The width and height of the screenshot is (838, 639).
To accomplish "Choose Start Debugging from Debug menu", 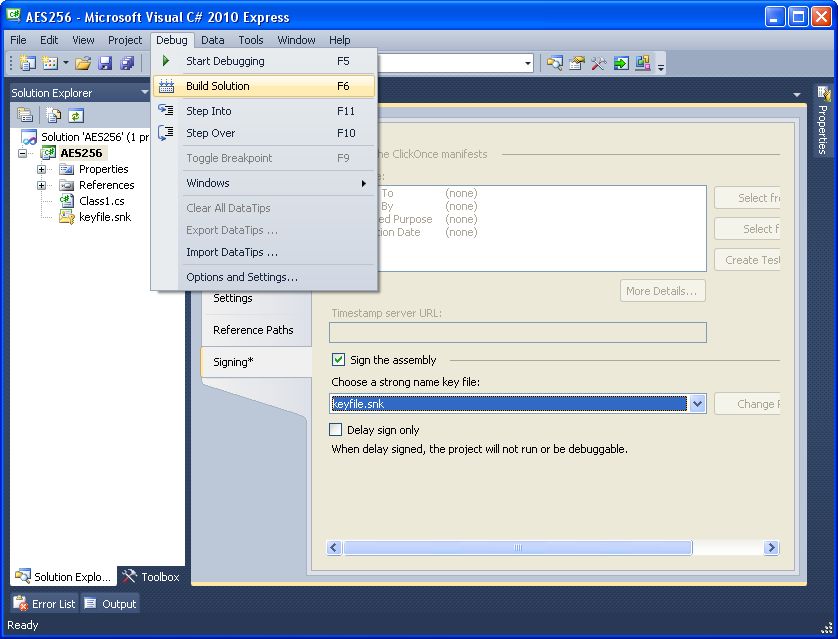I will [264, 61].
